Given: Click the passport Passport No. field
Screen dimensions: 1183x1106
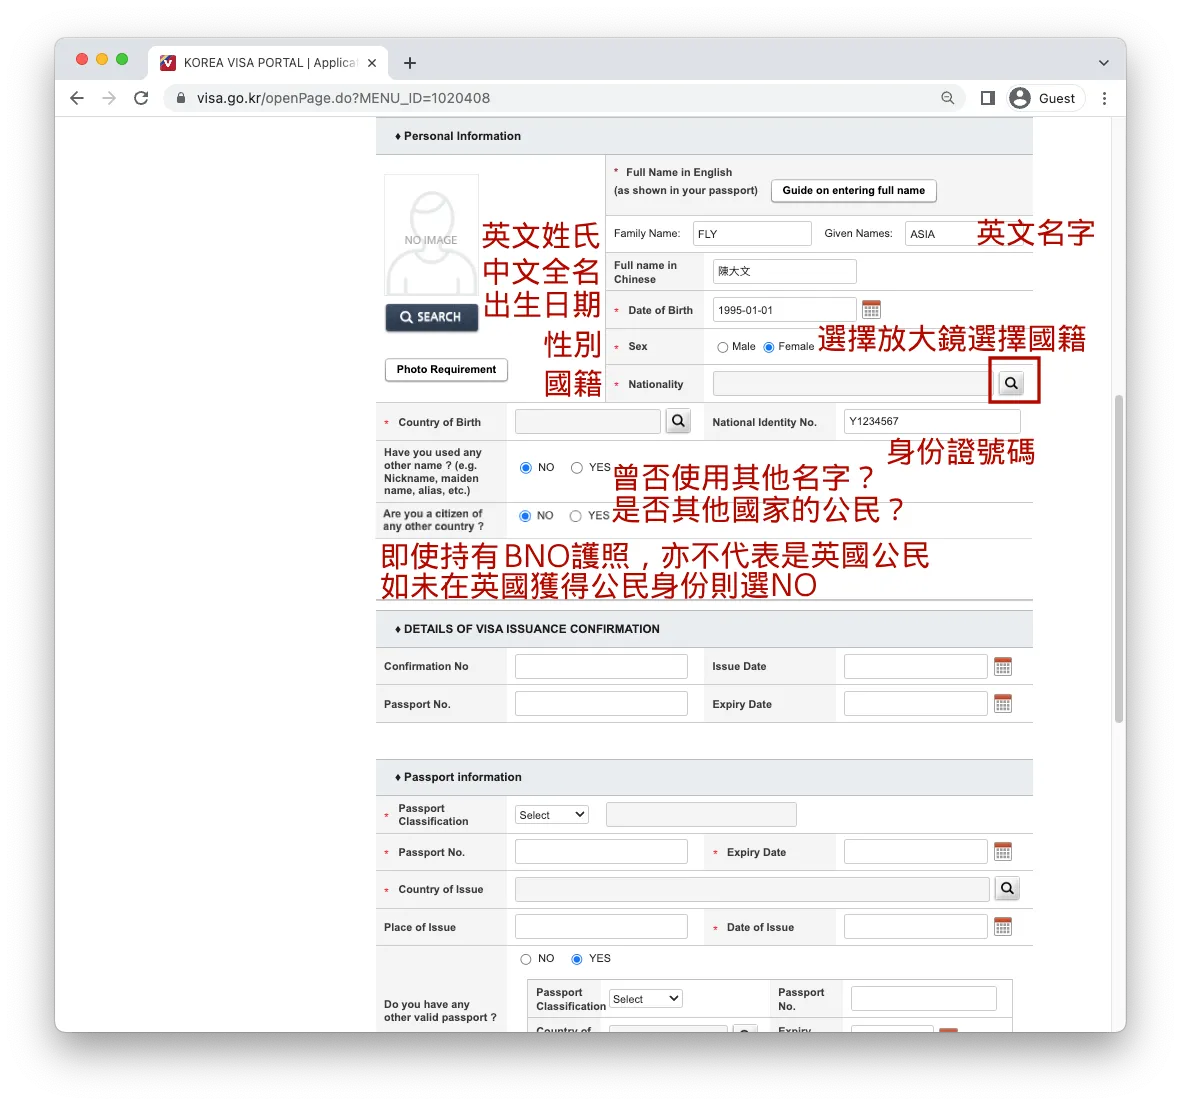Looking at the screenshot, I should (x=601, y=852).
